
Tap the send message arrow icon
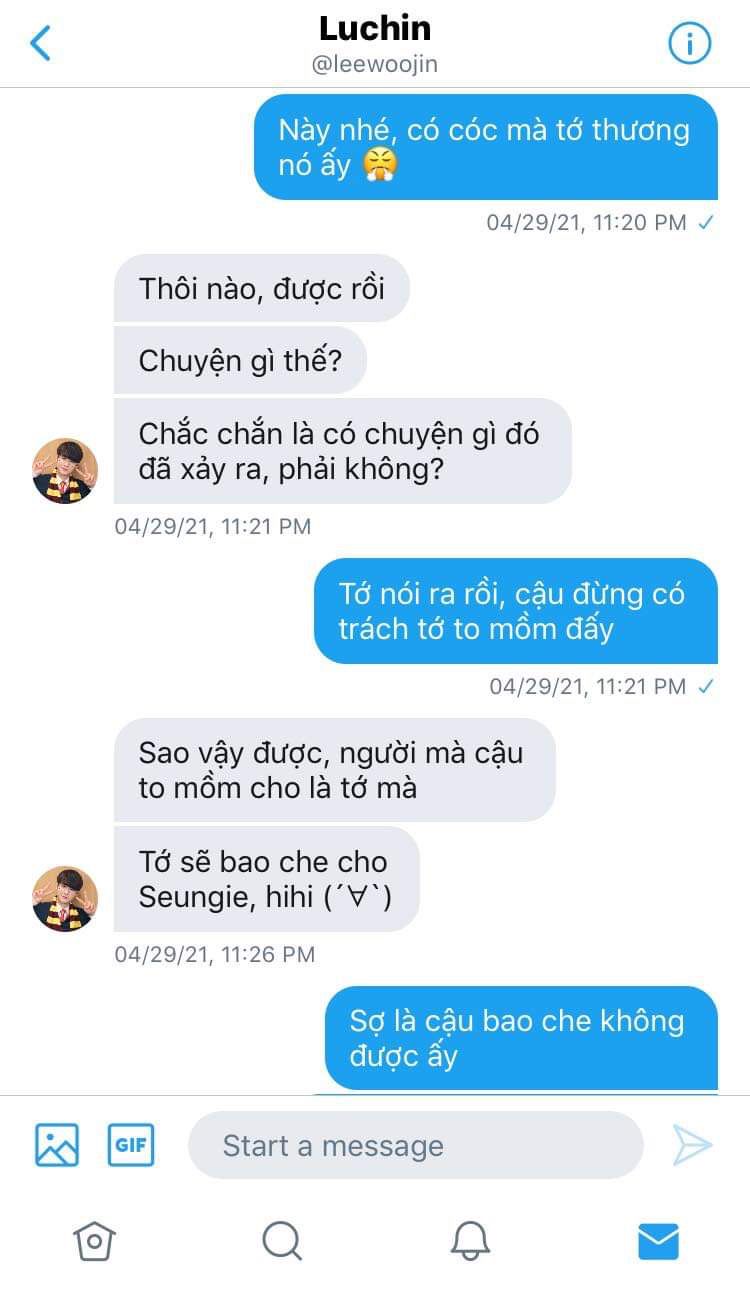692,1145
